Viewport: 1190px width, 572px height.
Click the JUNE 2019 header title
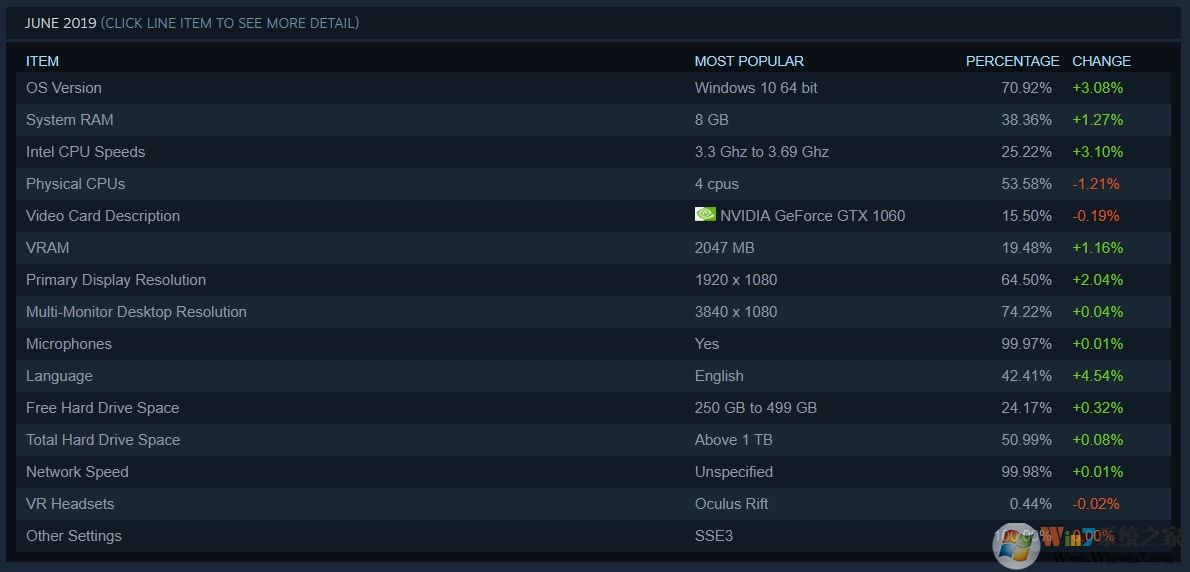point(61,23)
